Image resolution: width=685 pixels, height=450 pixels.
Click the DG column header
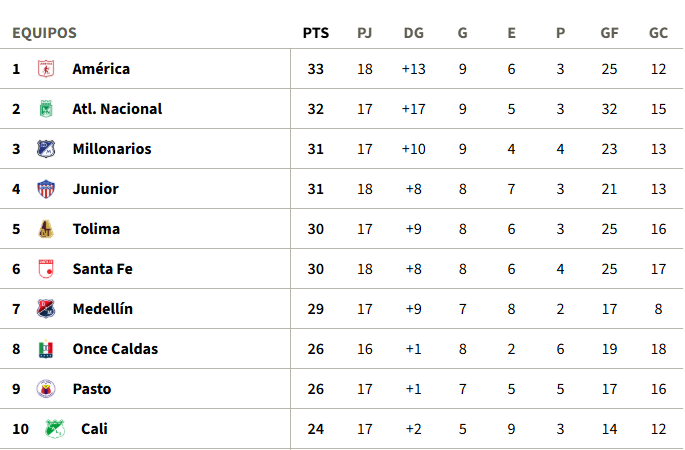point(414,33)
